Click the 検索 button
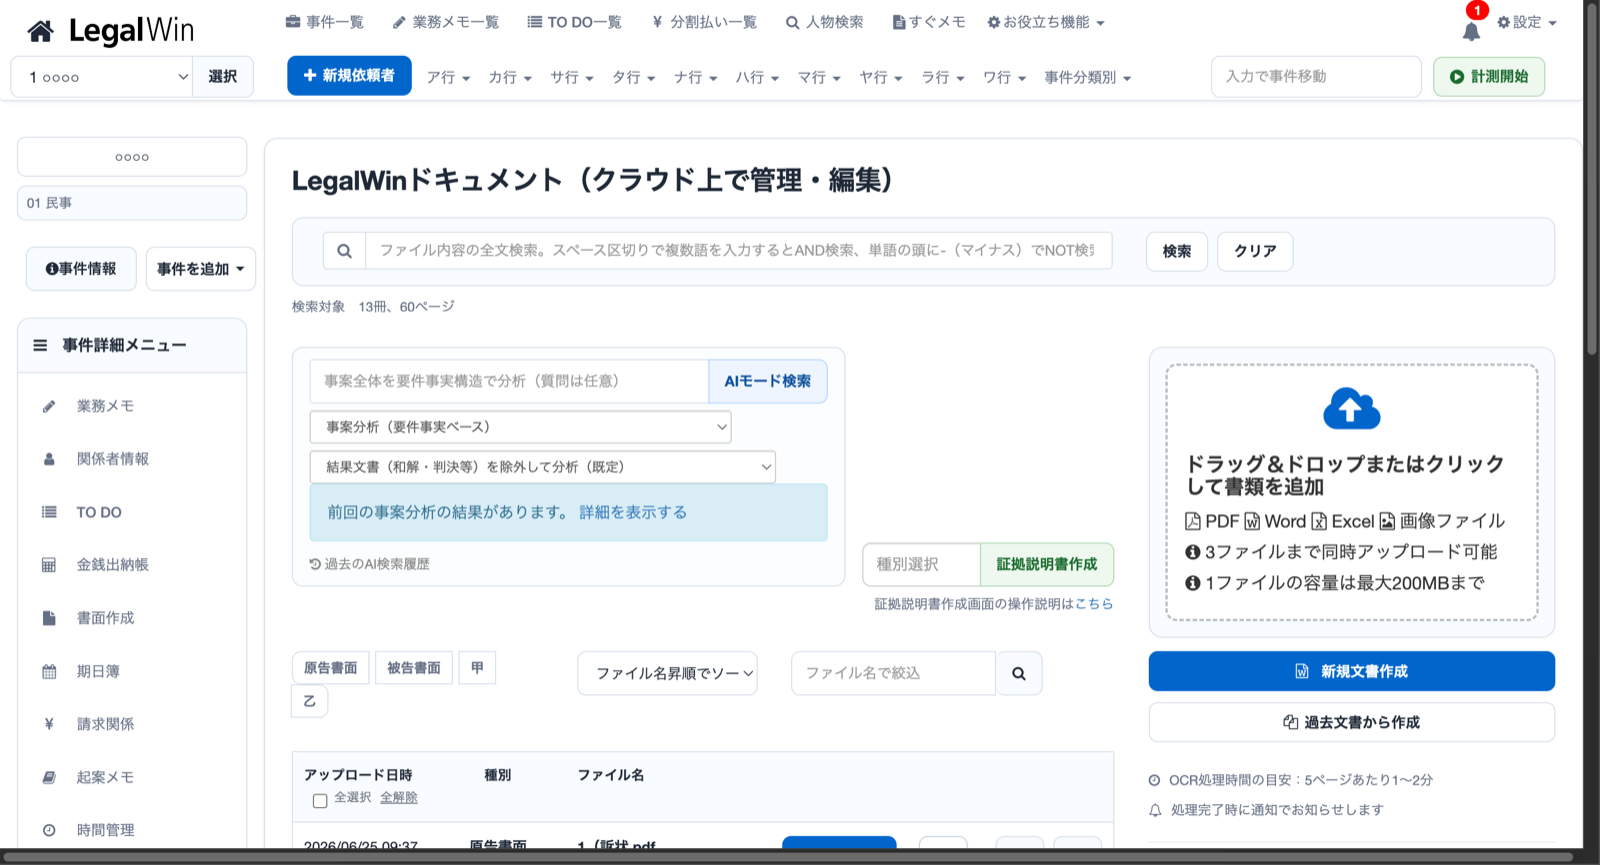This screenshot has width=1600, height=865. 1177,252
